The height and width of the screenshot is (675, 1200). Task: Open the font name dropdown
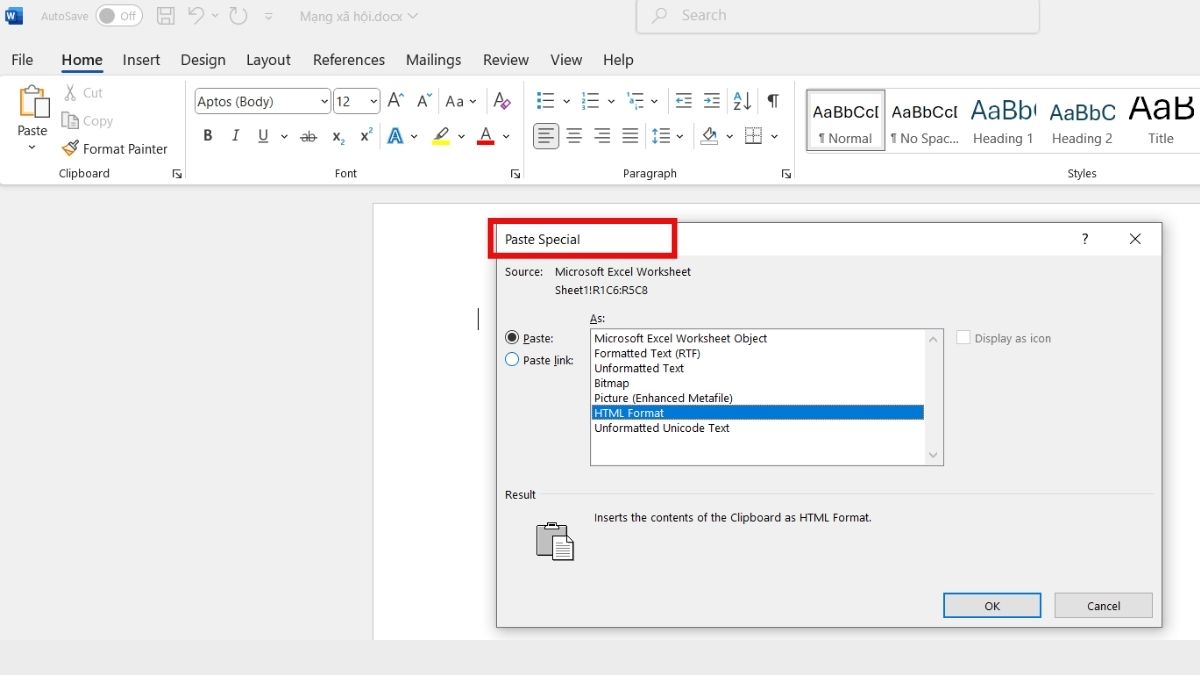point(324,101)
